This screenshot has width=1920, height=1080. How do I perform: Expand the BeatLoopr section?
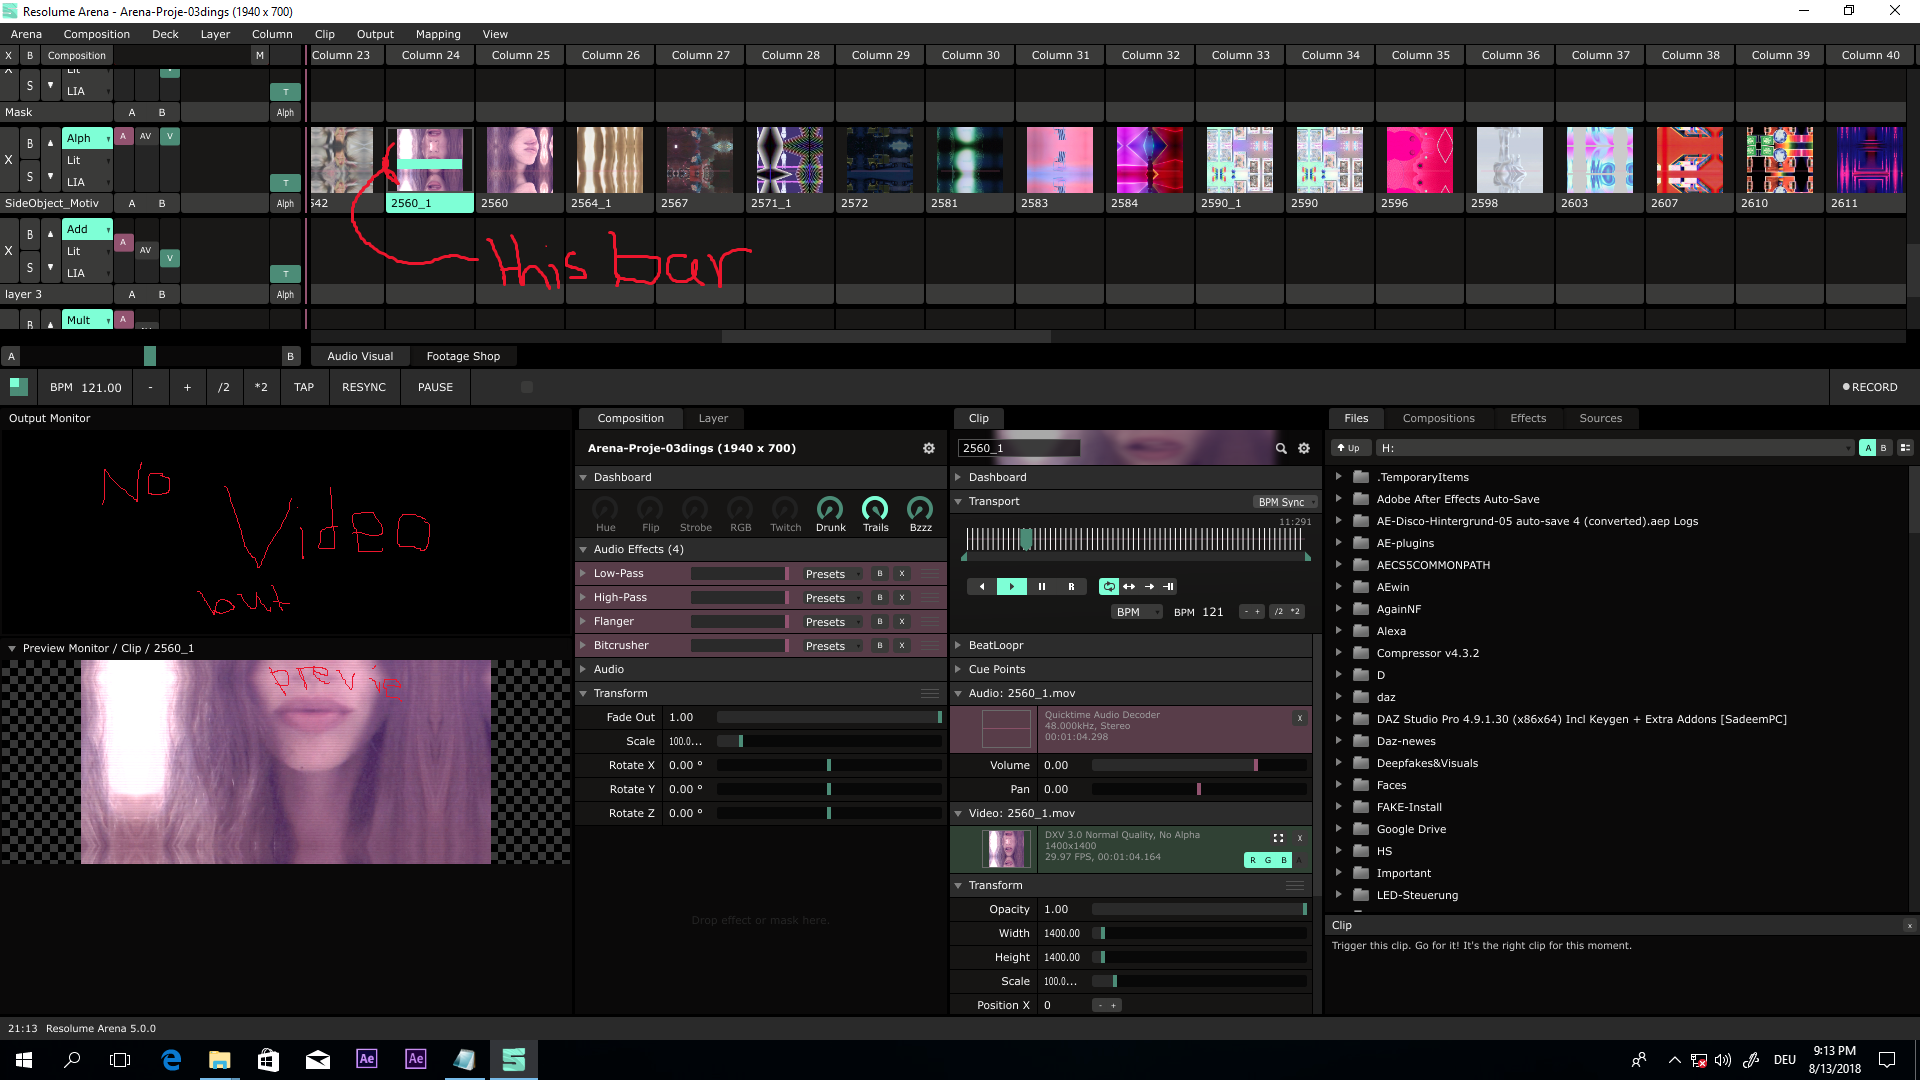click(x=958, y=646)
